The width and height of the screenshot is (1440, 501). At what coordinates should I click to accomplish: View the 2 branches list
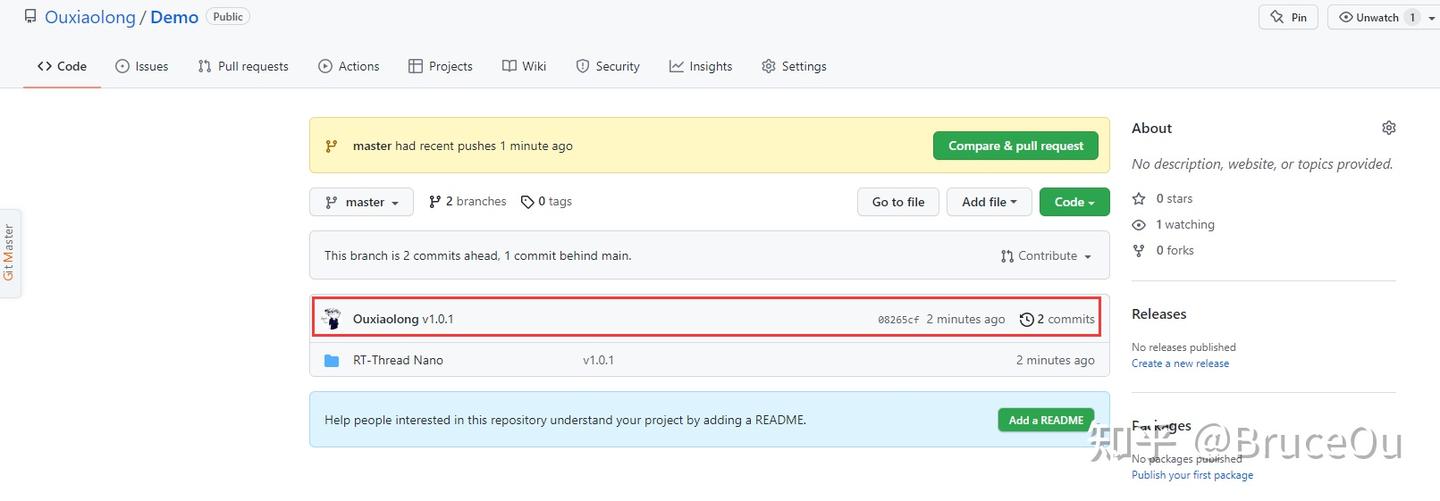[x=467, y=201]
